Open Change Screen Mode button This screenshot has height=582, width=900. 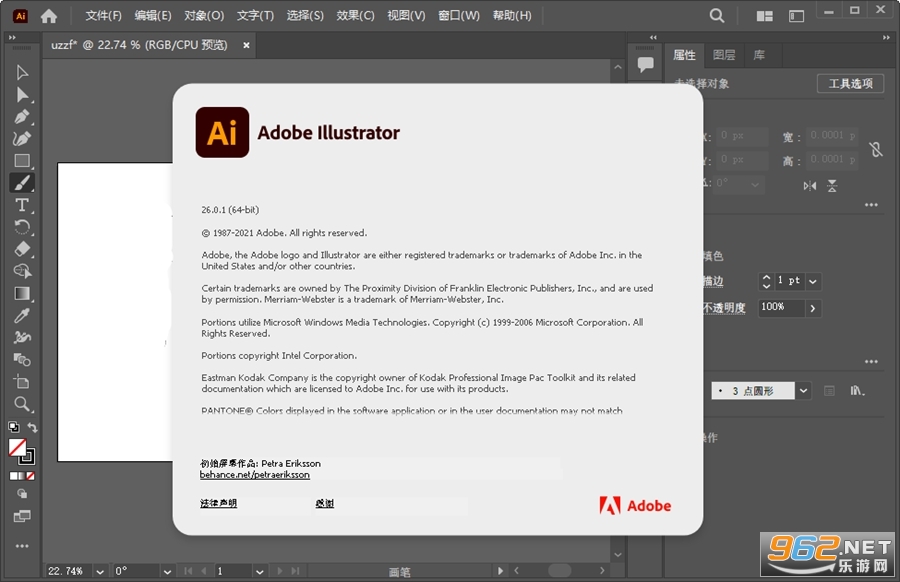22,516
